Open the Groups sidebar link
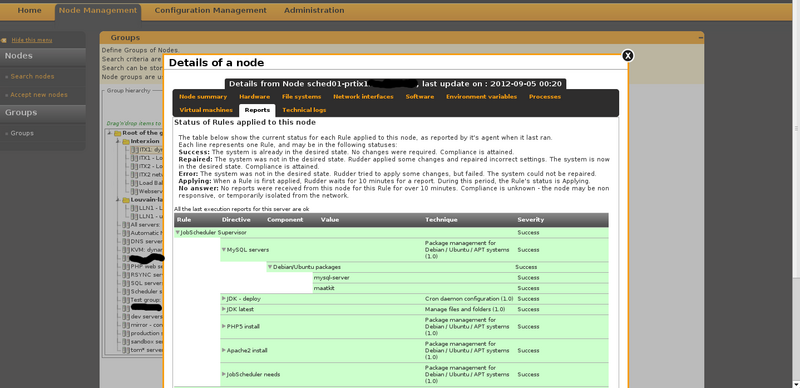This screenshot has height=388, width=800. coord(22,133)
